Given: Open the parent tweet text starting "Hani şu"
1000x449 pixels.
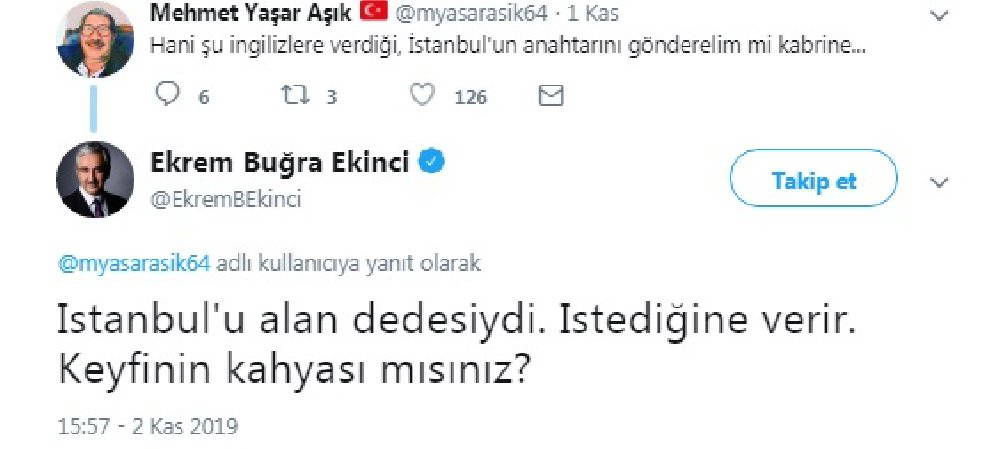Looking at the screenshot, I should pyautogui.click(x=506, y=45).
